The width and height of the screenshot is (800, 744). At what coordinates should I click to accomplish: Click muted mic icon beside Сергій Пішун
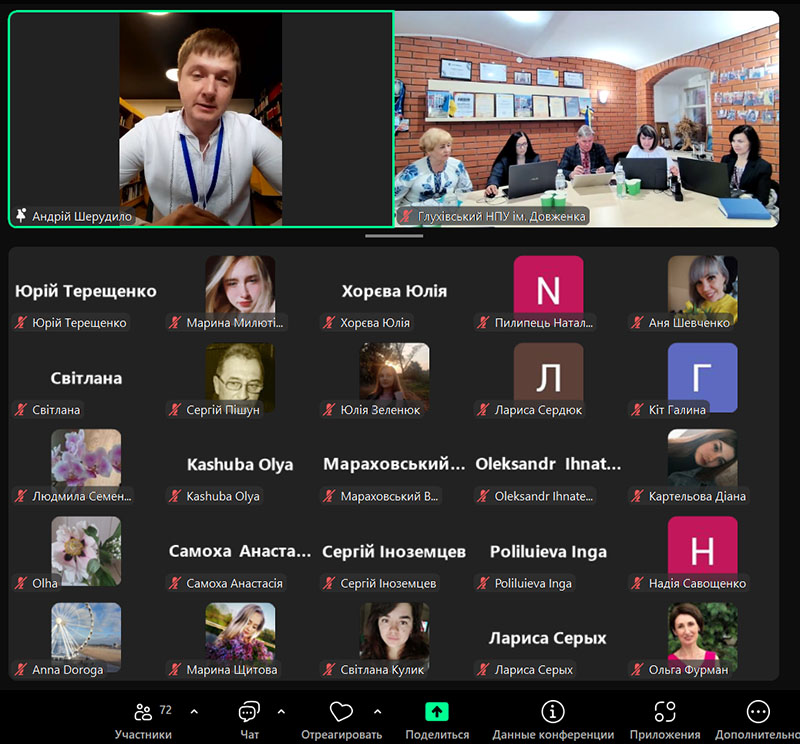175,410
